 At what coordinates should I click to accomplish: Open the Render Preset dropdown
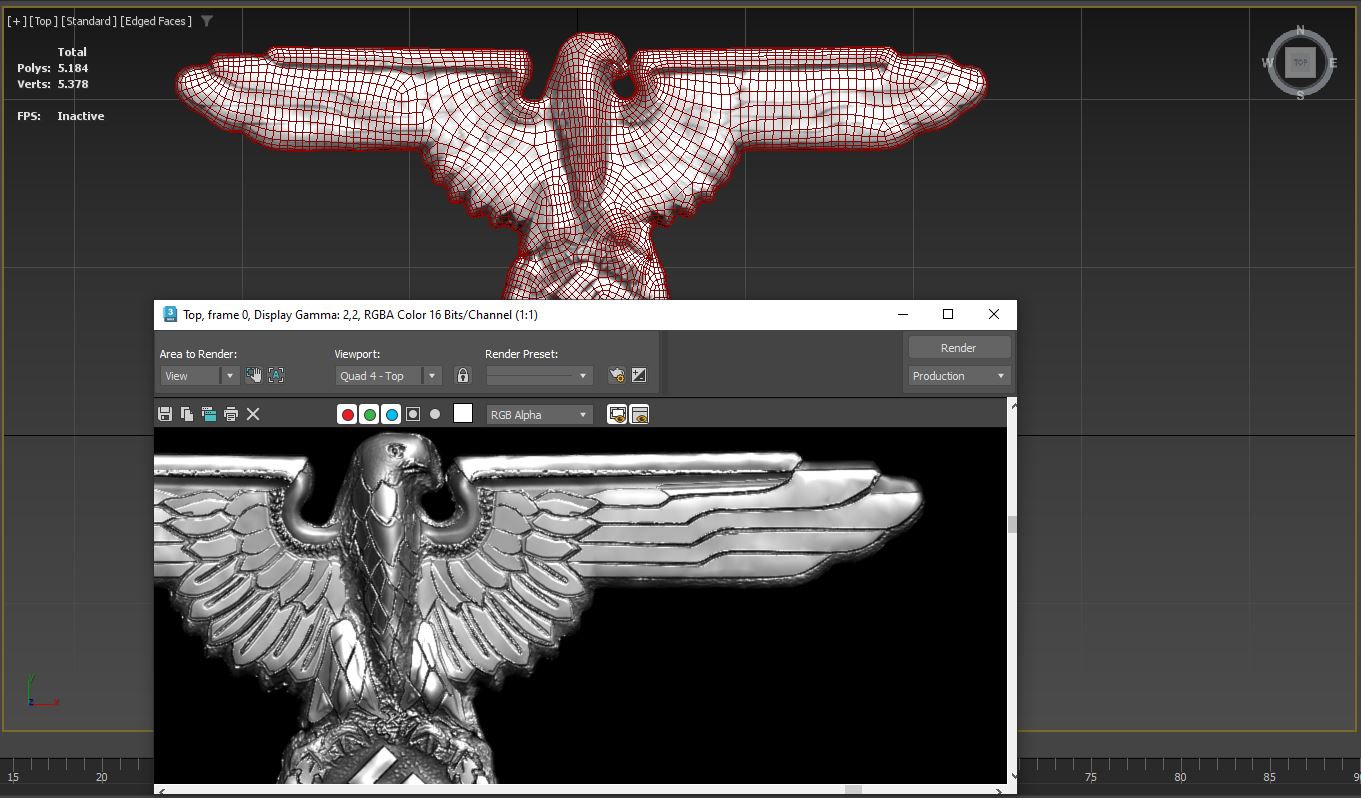pos(540,376)
